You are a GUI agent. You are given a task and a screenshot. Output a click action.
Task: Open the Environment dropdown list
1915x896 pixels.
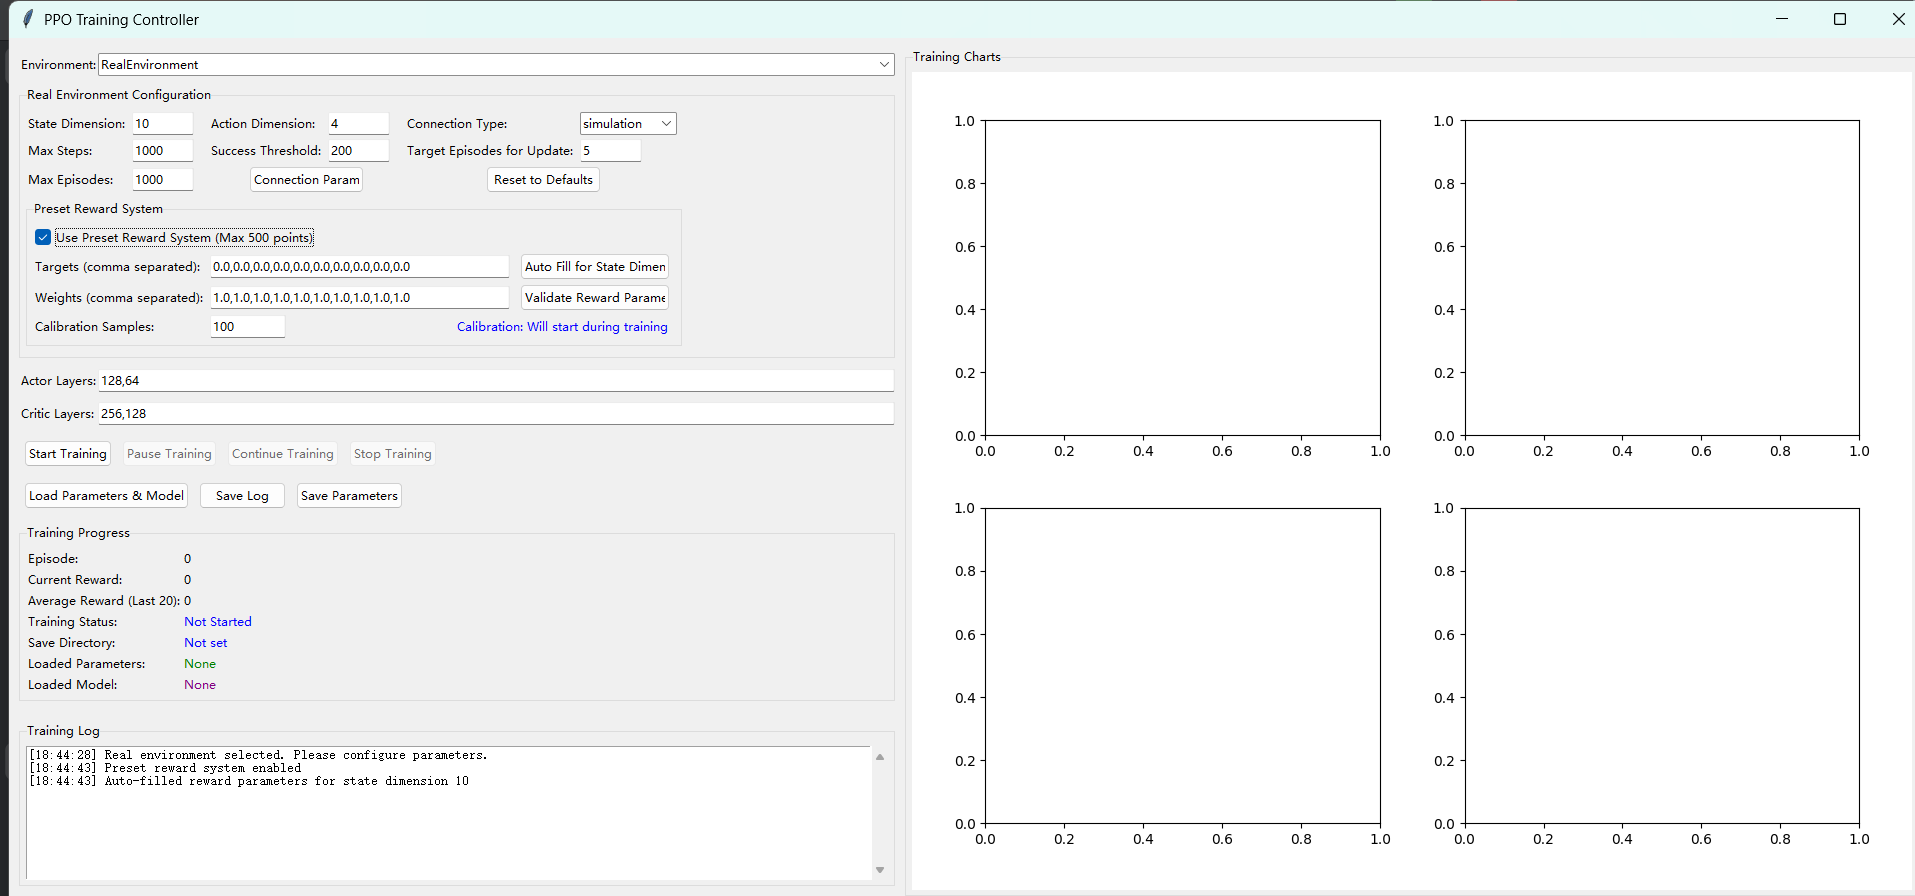[883, 65]
